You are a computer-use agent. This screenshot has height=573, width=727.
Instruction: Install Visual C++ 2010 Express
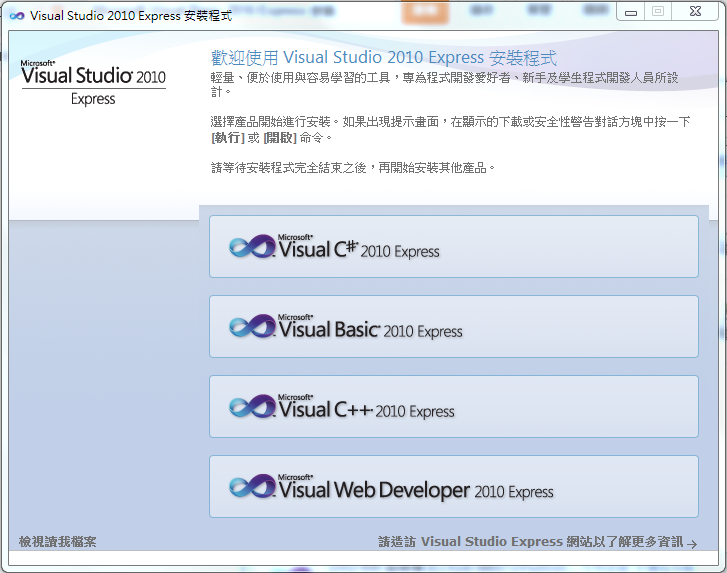coord(453,407)
